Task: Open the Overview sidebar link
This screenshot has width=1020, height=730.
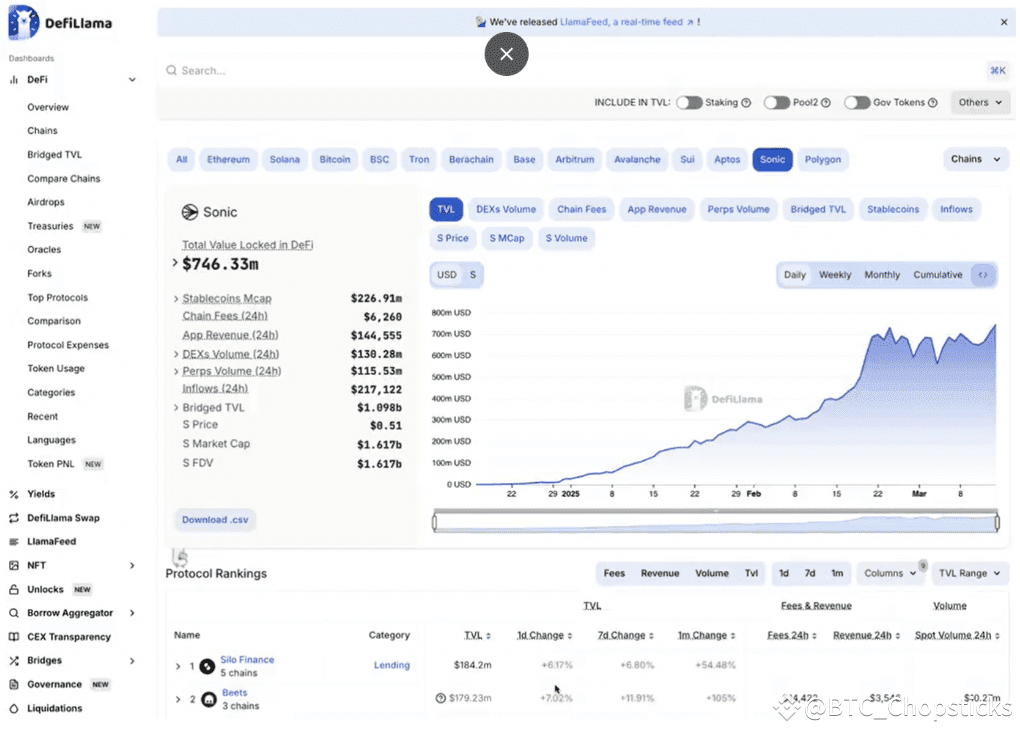Action: click(48, 107)
